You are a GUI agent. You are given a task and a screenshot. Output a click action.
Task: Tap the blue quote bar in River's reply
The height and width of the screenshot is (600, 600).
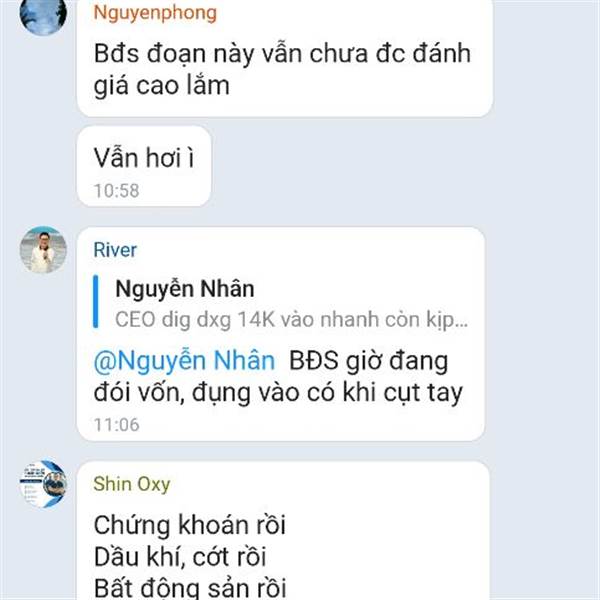[96, 302]
